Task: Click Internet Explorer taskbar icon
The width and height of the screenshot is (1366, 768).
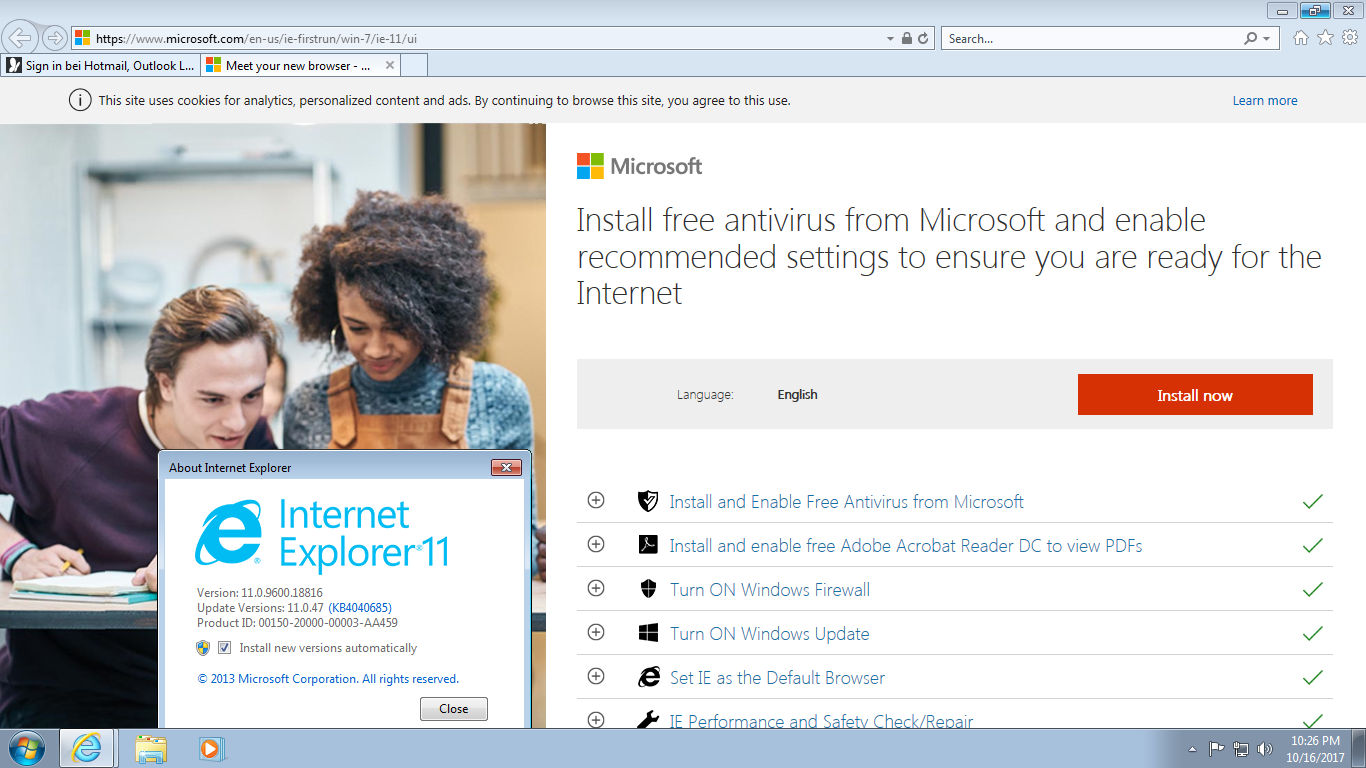Action: (x=87, y=748)
